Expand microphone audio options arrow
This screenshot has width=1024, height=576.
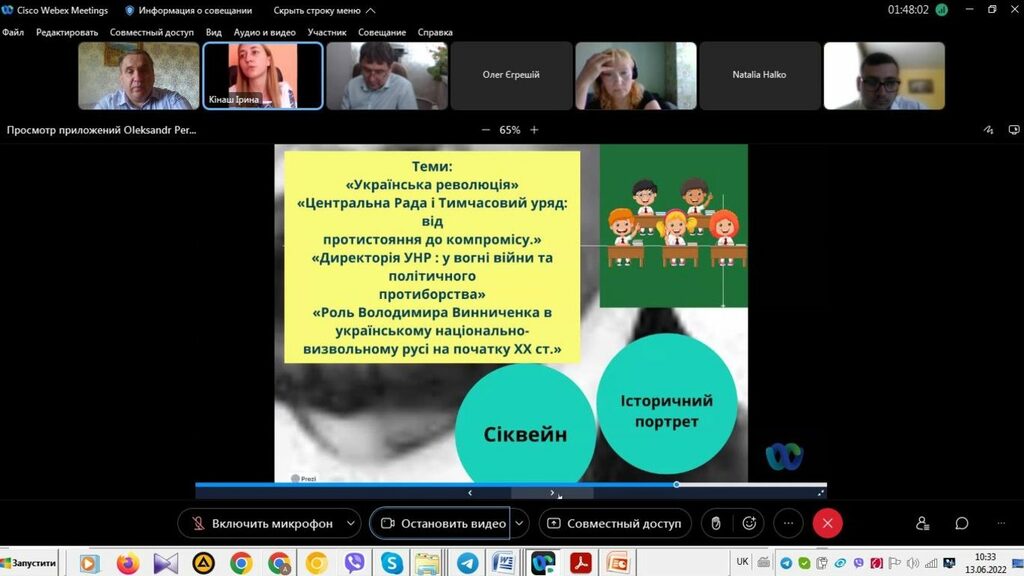(350, 523)
